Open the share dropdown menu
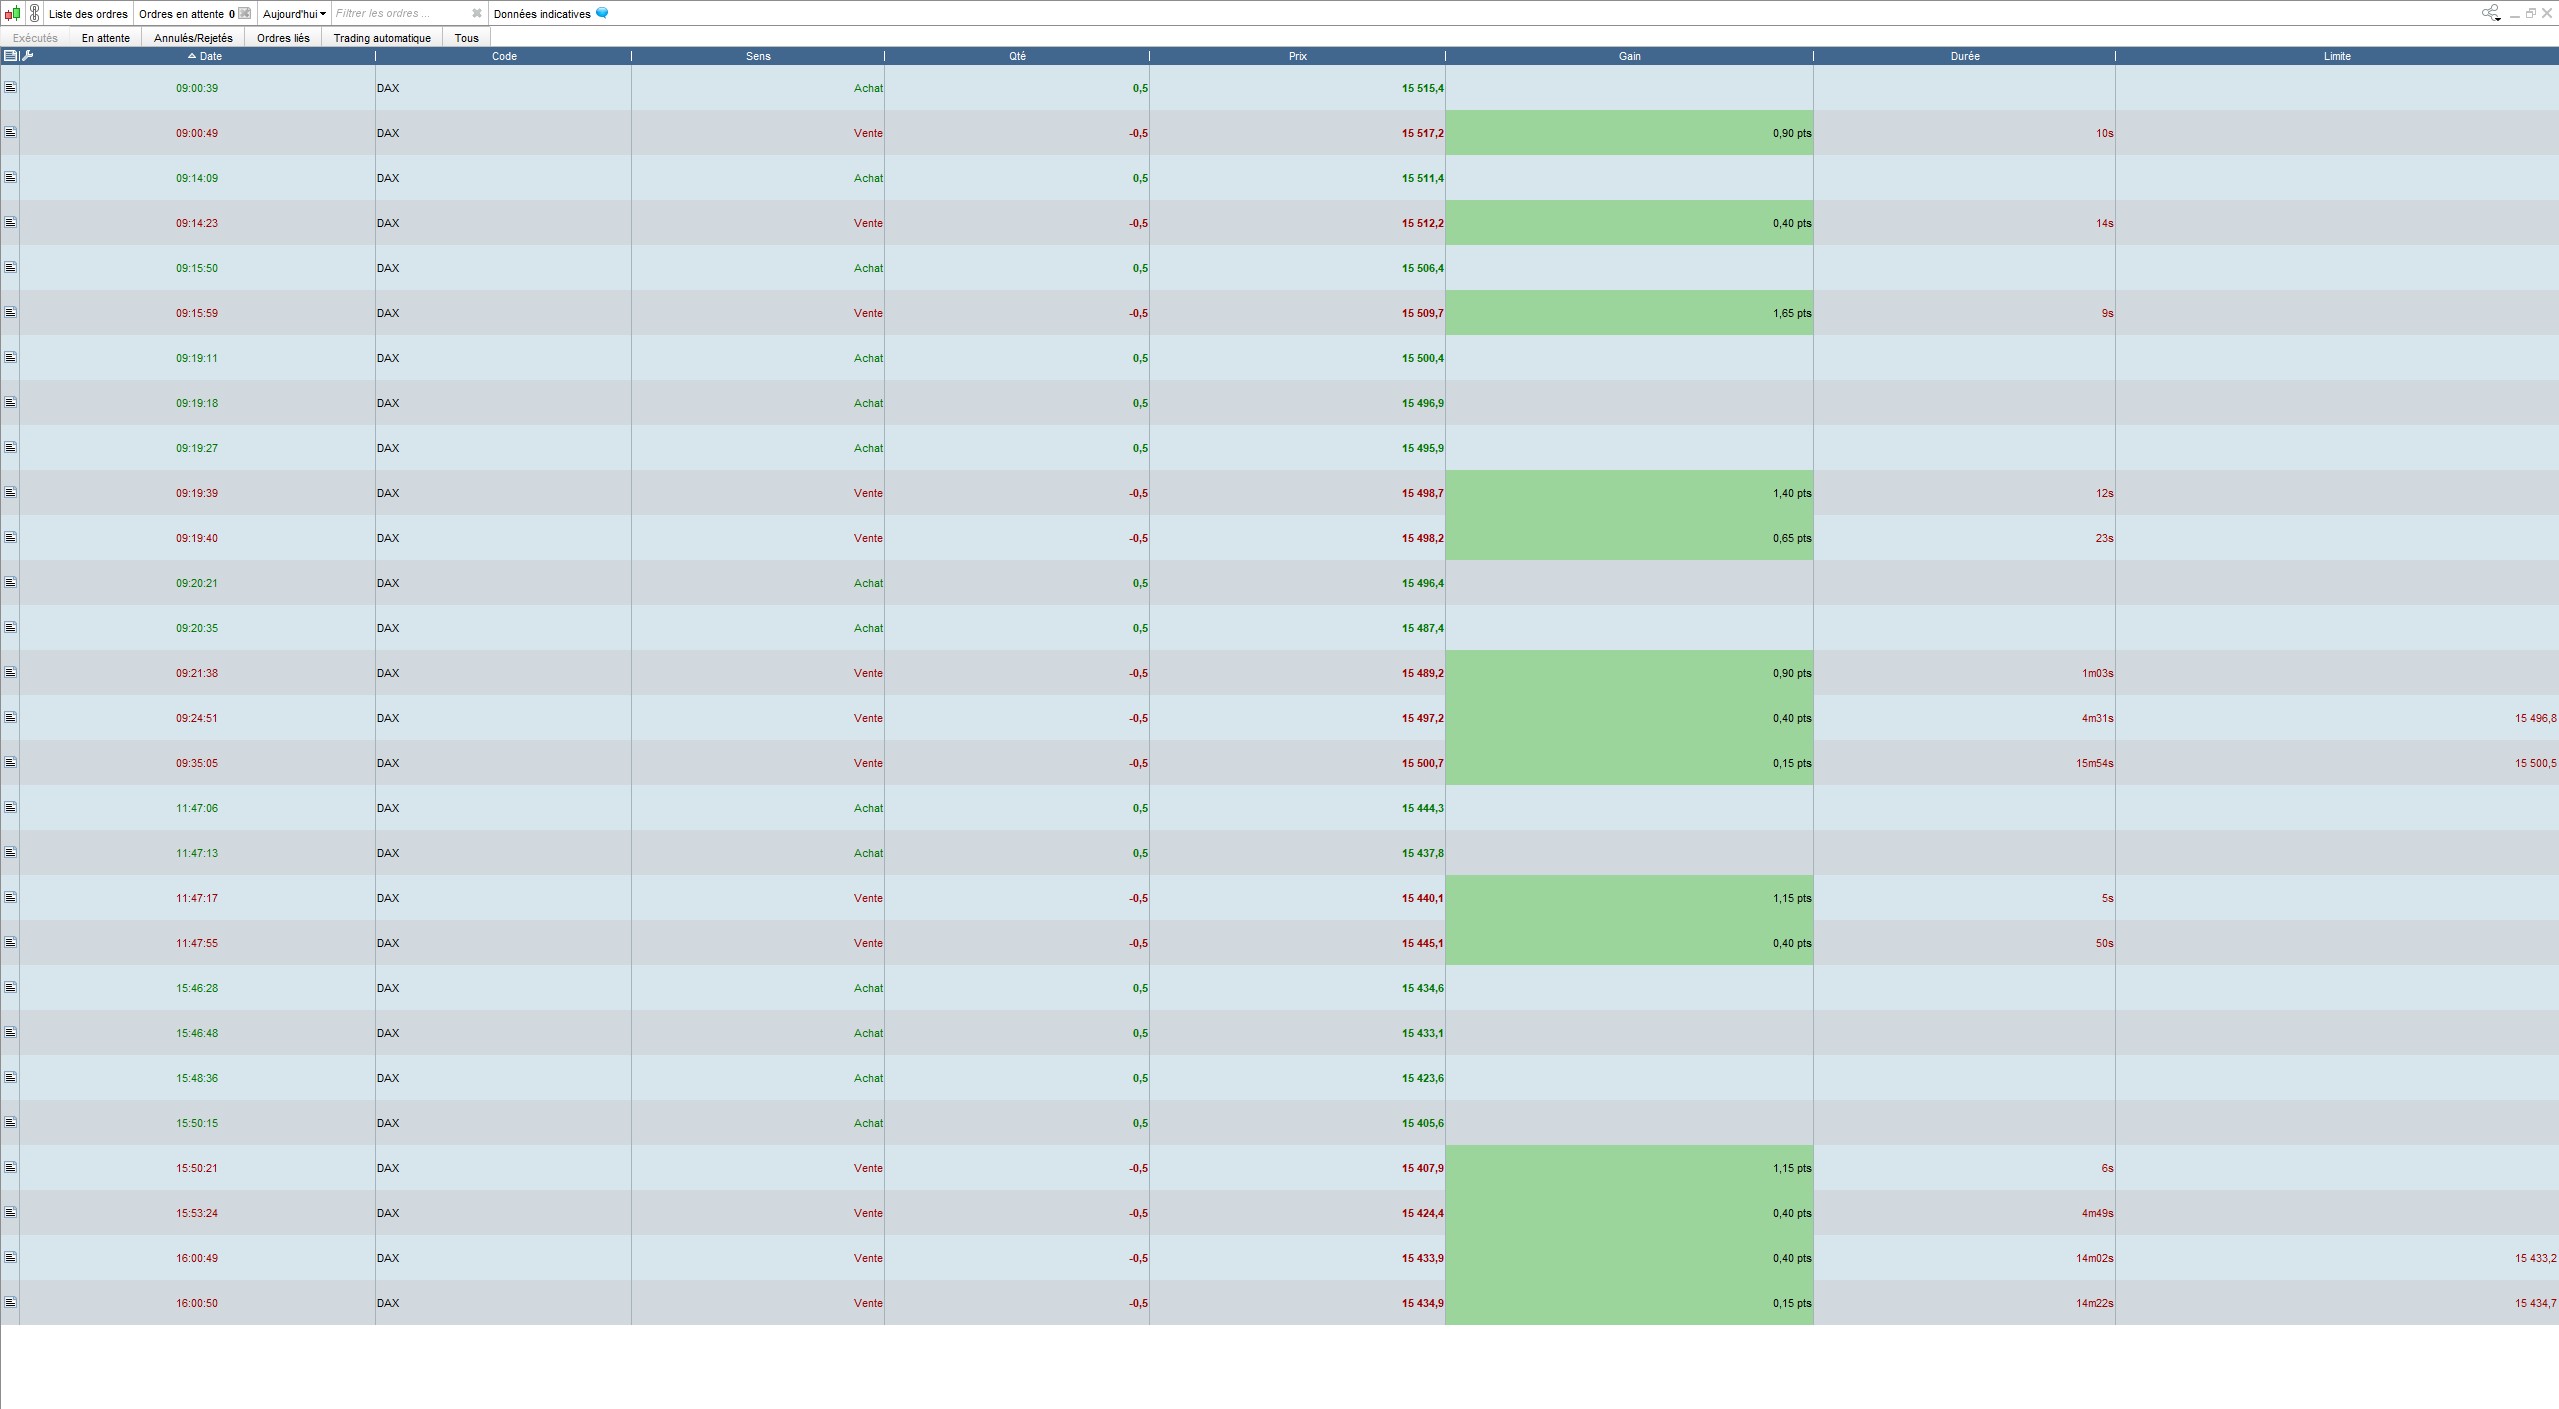This screenshot has width=2559, height=1409. coord(2490,13)
